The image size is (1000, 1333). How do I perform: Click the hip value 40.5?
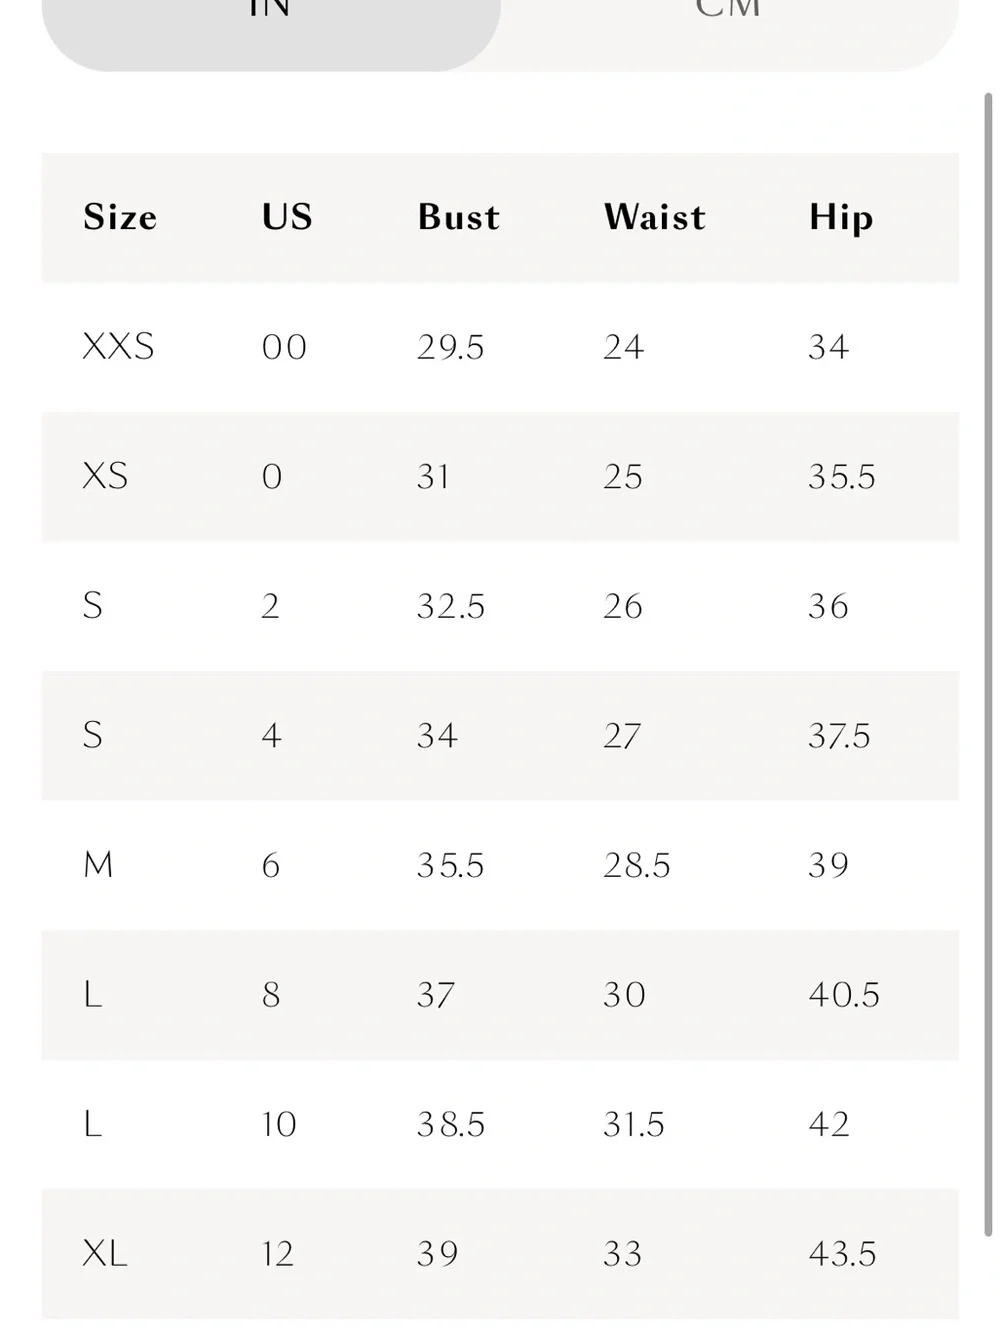tap(844, 995)
